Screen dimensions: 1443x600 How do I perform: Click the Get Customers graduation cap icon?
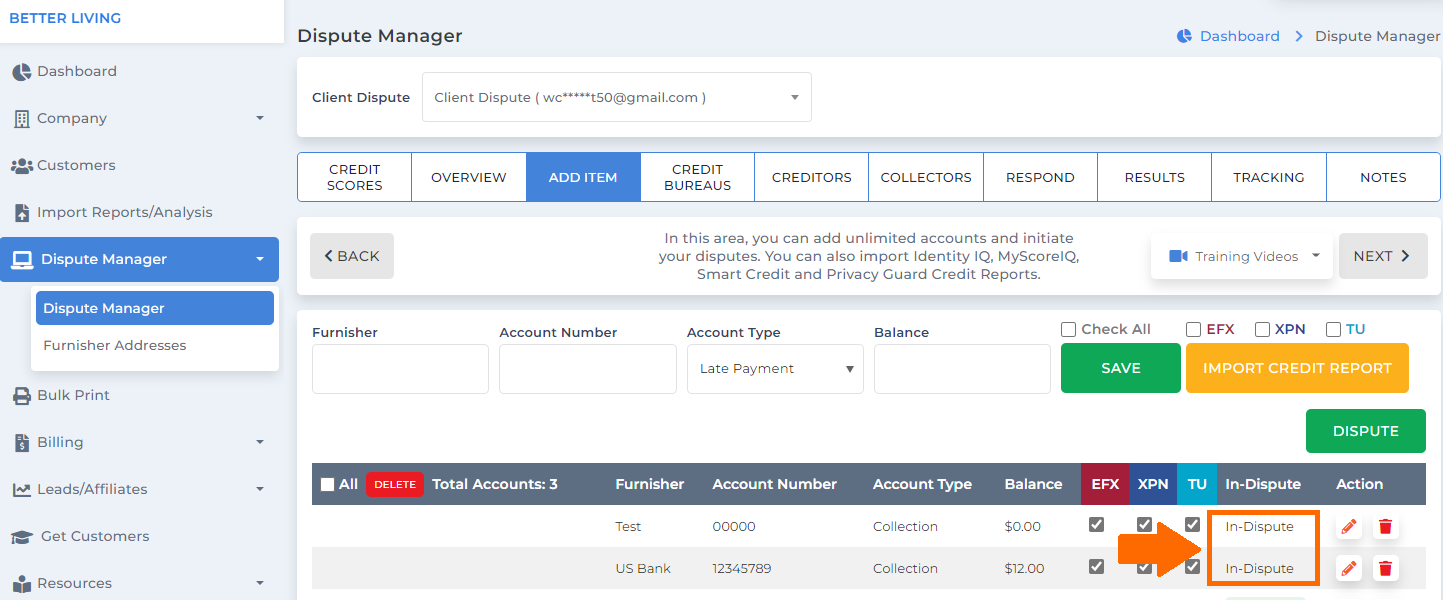coord(22,537)
